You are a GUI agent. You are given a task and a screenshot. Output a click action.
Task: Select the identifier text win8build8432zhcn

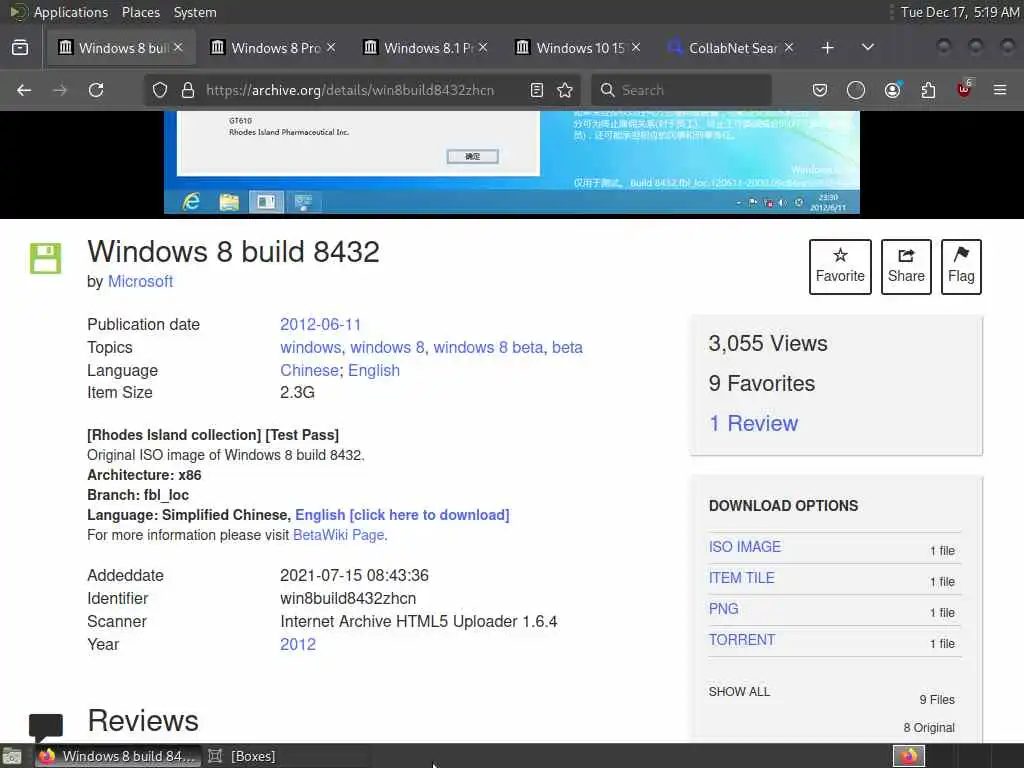point(348,599)
